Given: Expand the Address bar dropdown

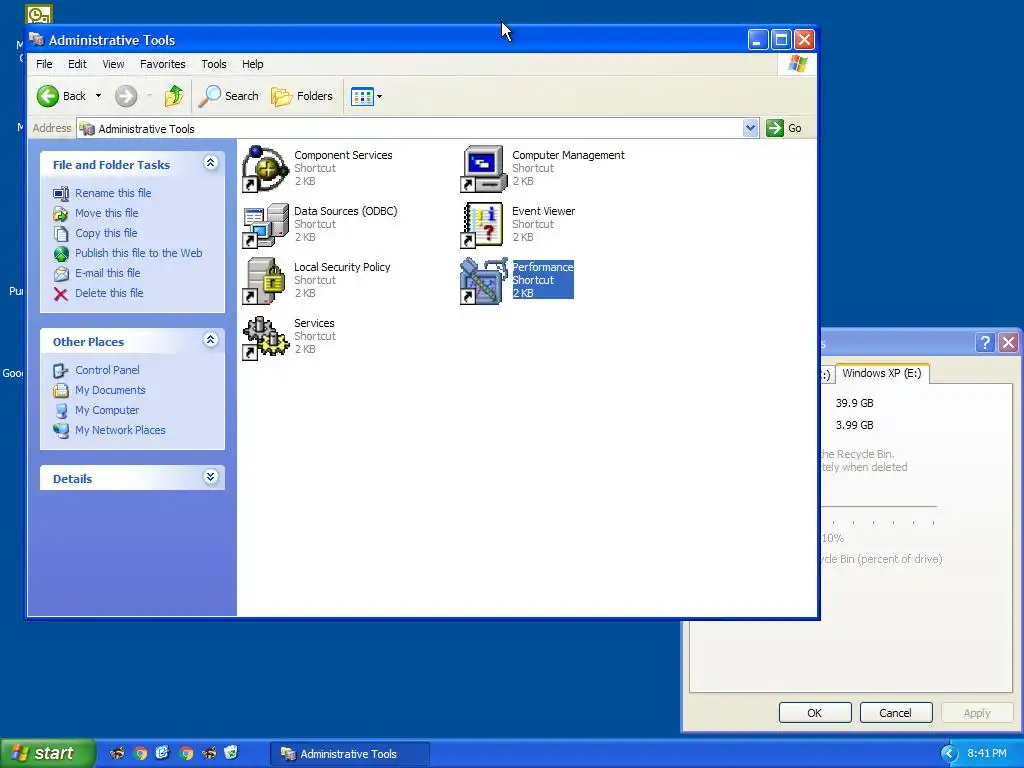Looking at the screenshot, I should (750, 128).
